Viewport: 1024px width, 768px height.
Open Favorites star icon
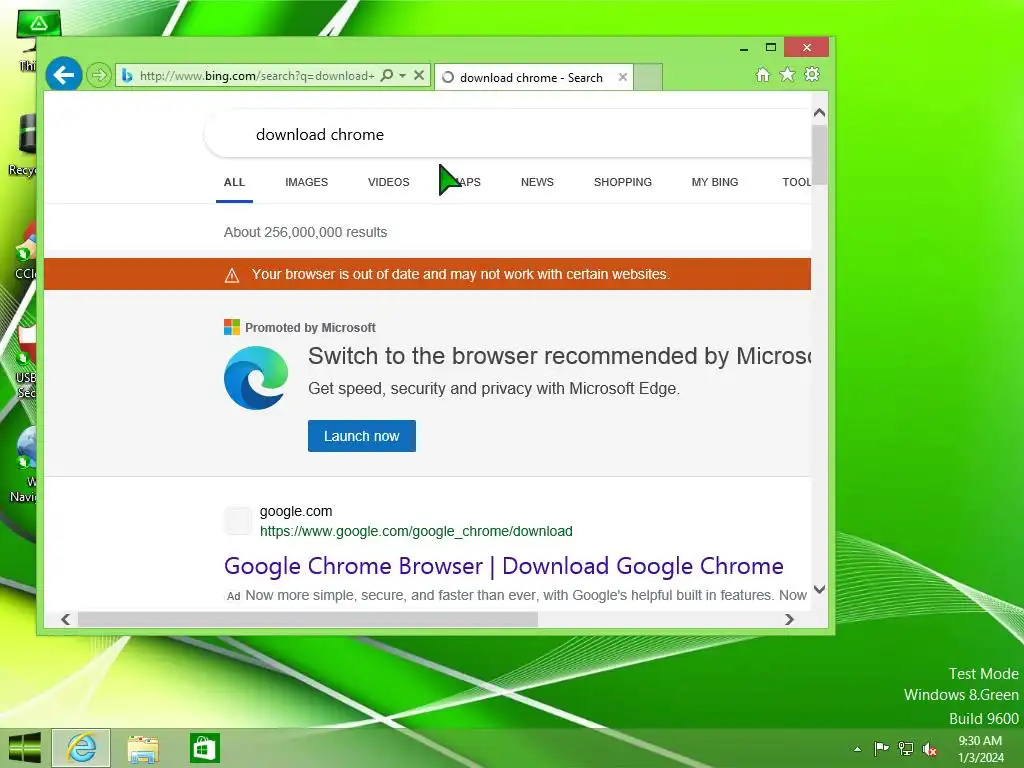(788, 74)
